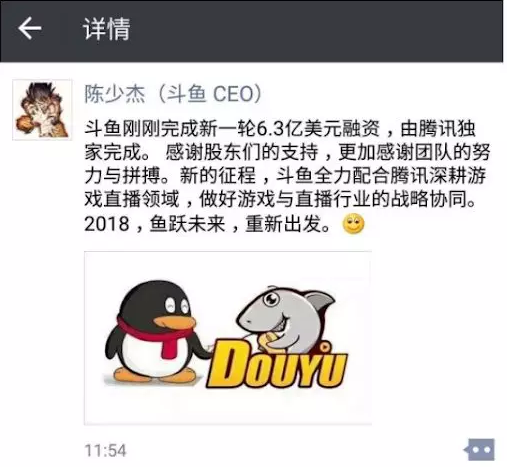The image size is (507, 471).
Task: Tap the 详情 page title
Action: pos(106,29)
